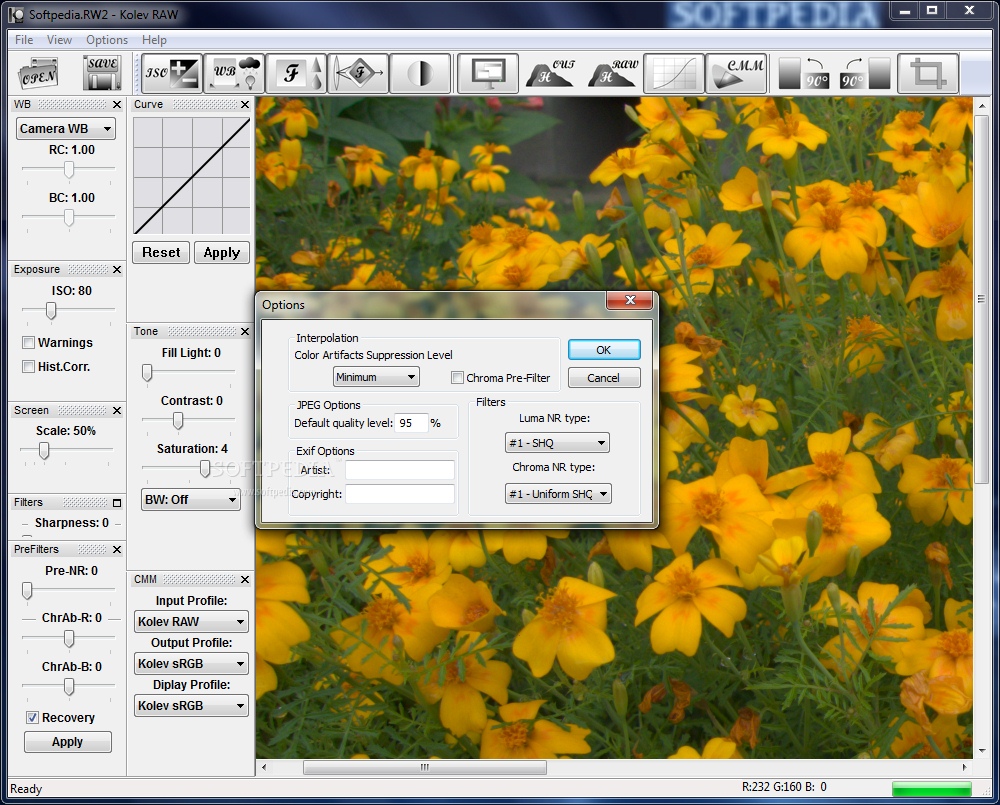Screen dimensions: 1000x805
Task: Click Apply in the Curve panel
Action: coord(222,253)
